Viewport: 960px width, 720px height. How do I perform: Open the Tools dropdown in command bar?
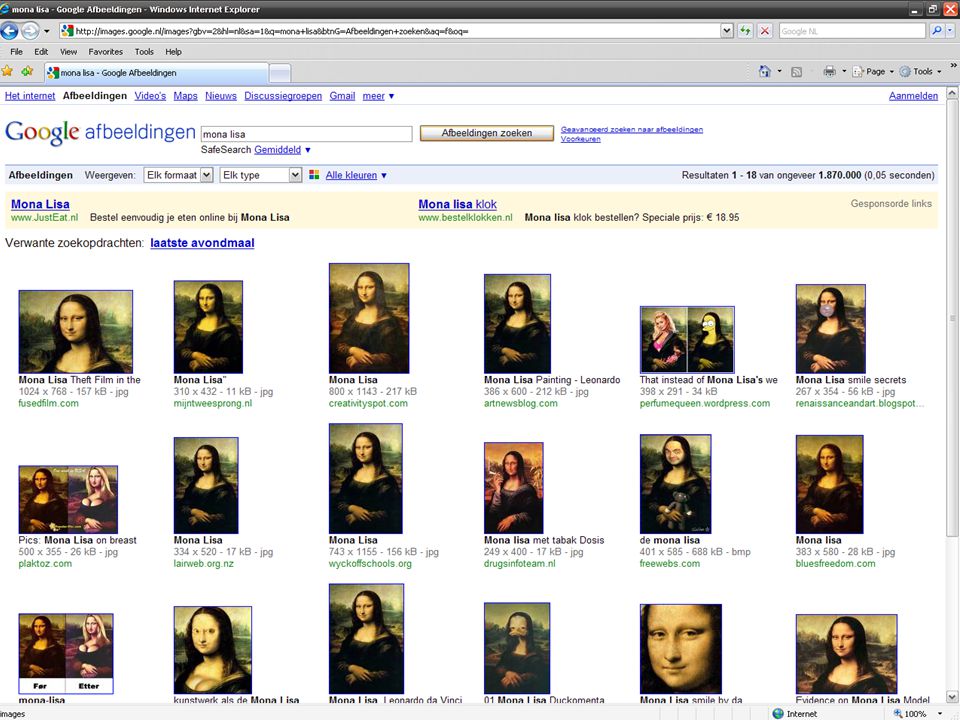point(920,72)
